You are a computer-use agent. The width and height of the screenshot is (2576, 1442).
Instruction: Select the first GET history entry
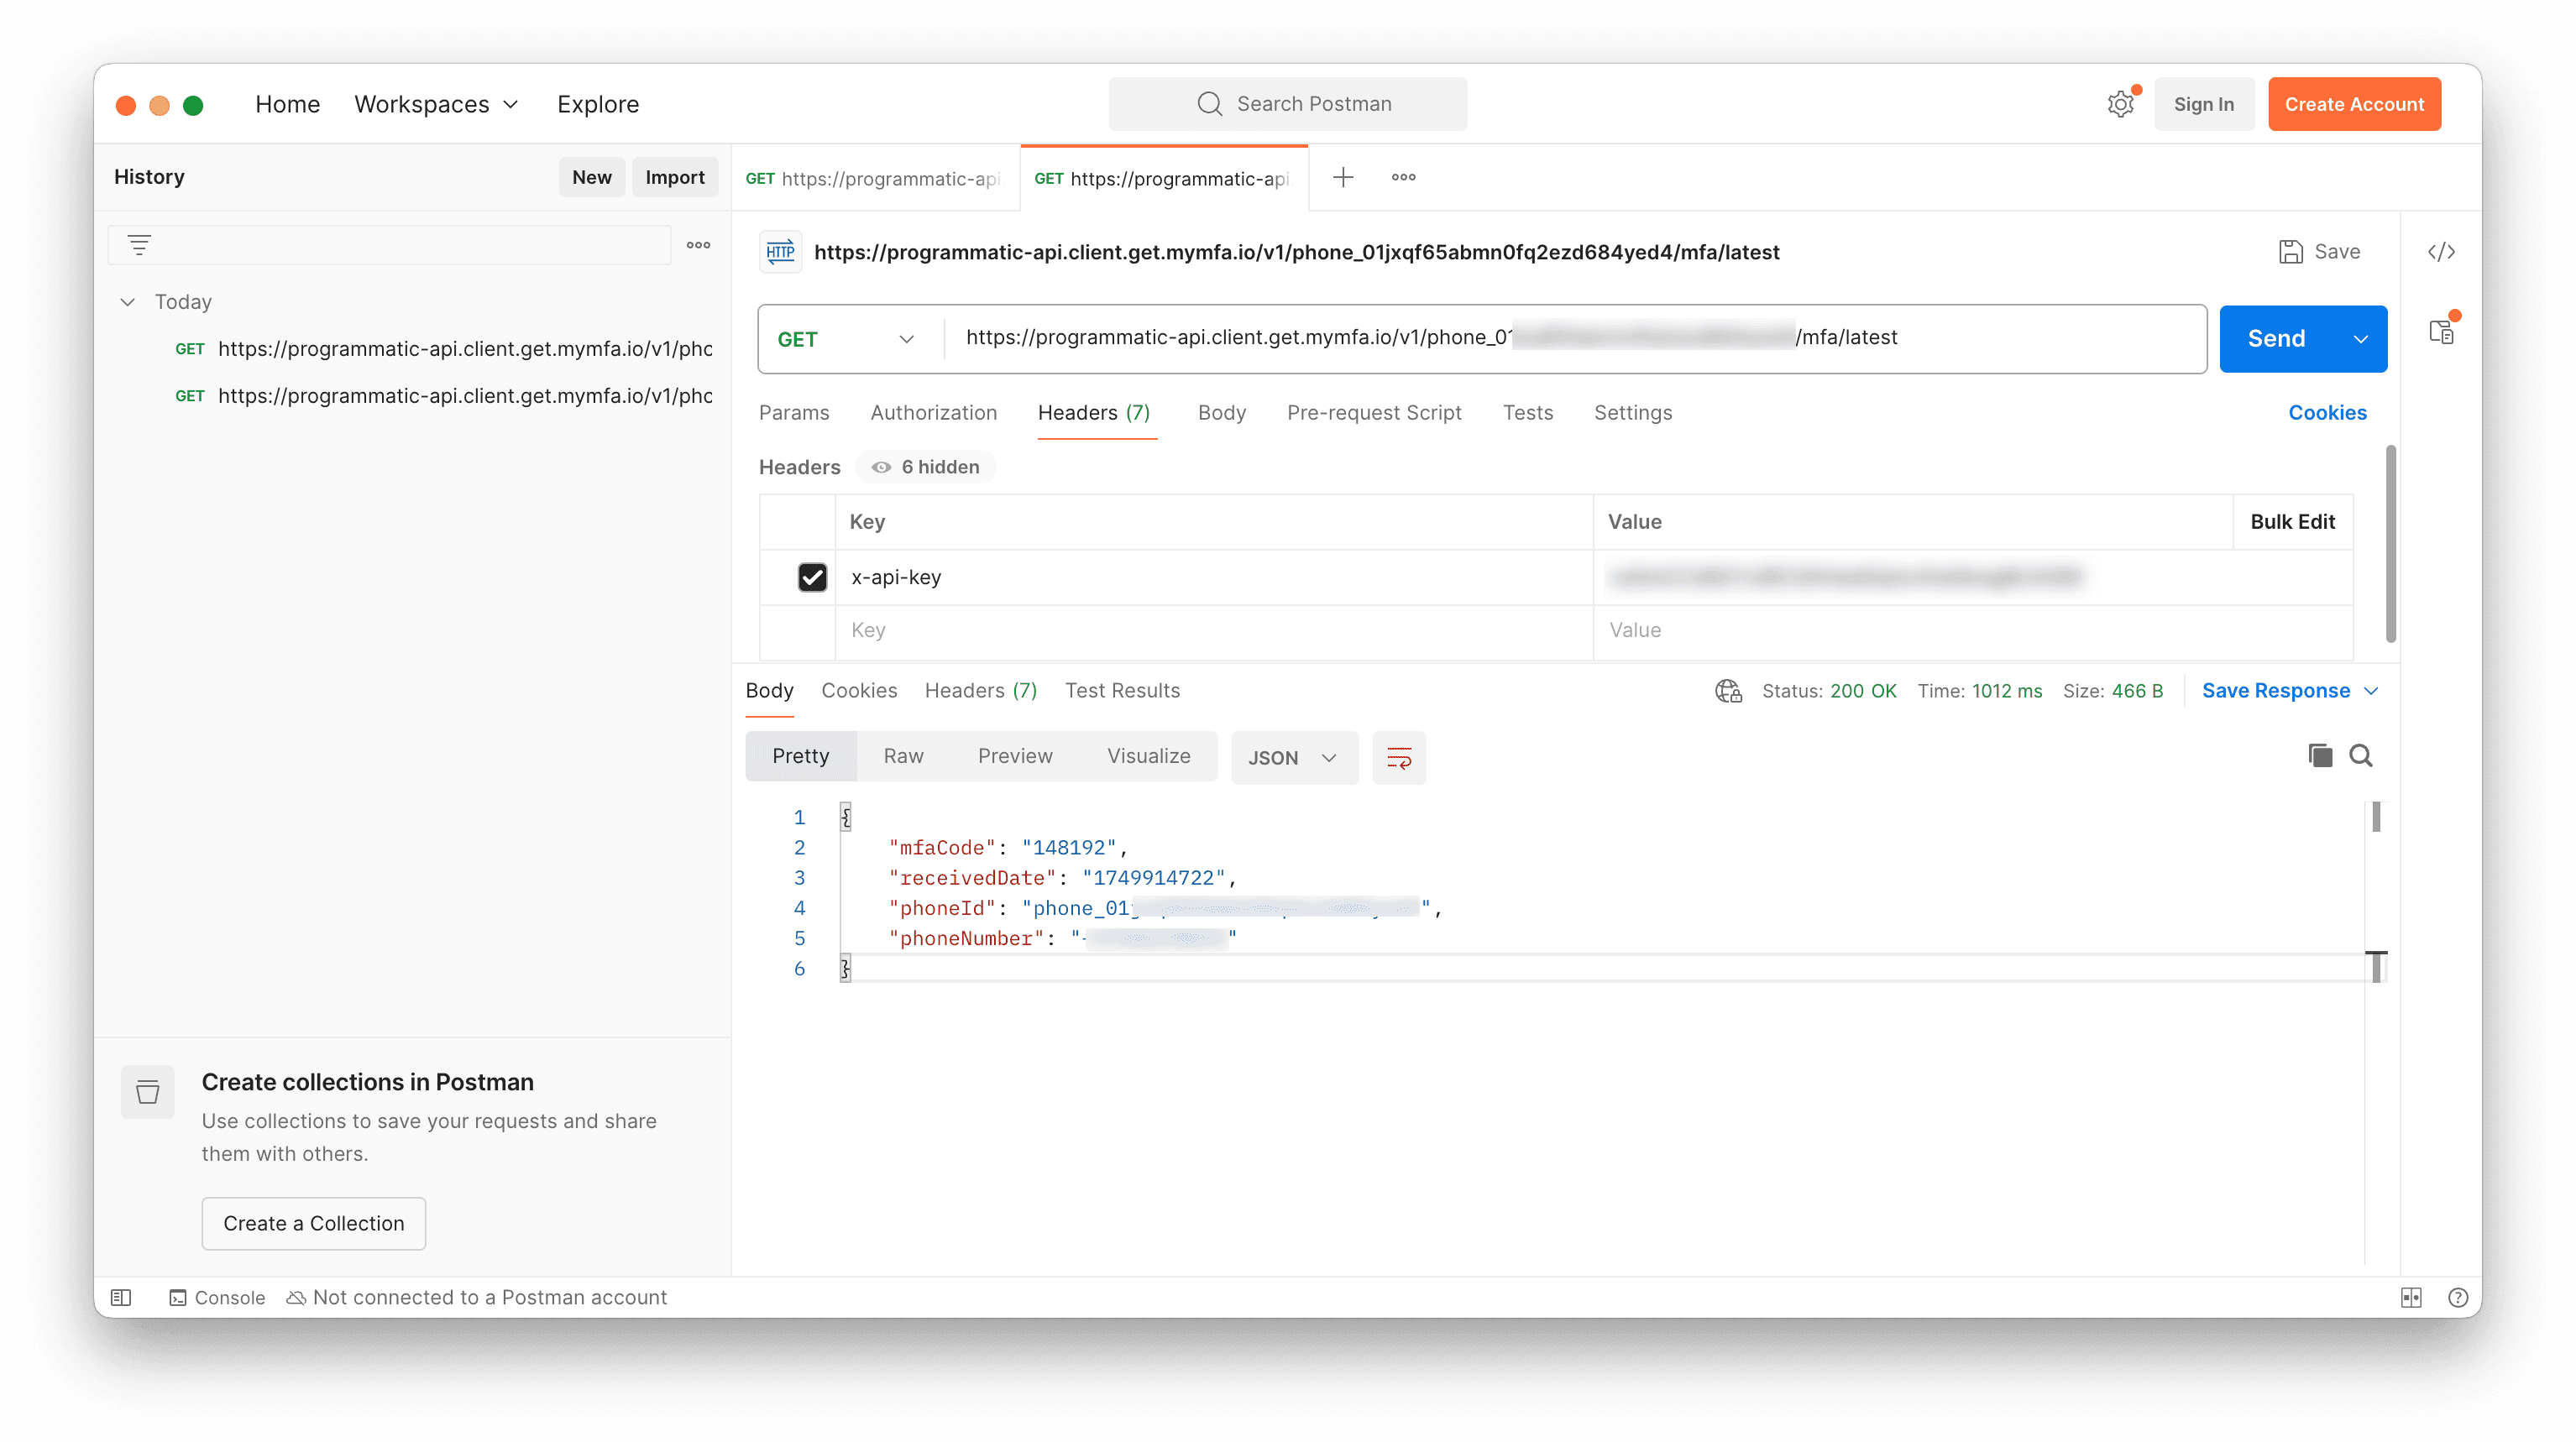(444, 349)
